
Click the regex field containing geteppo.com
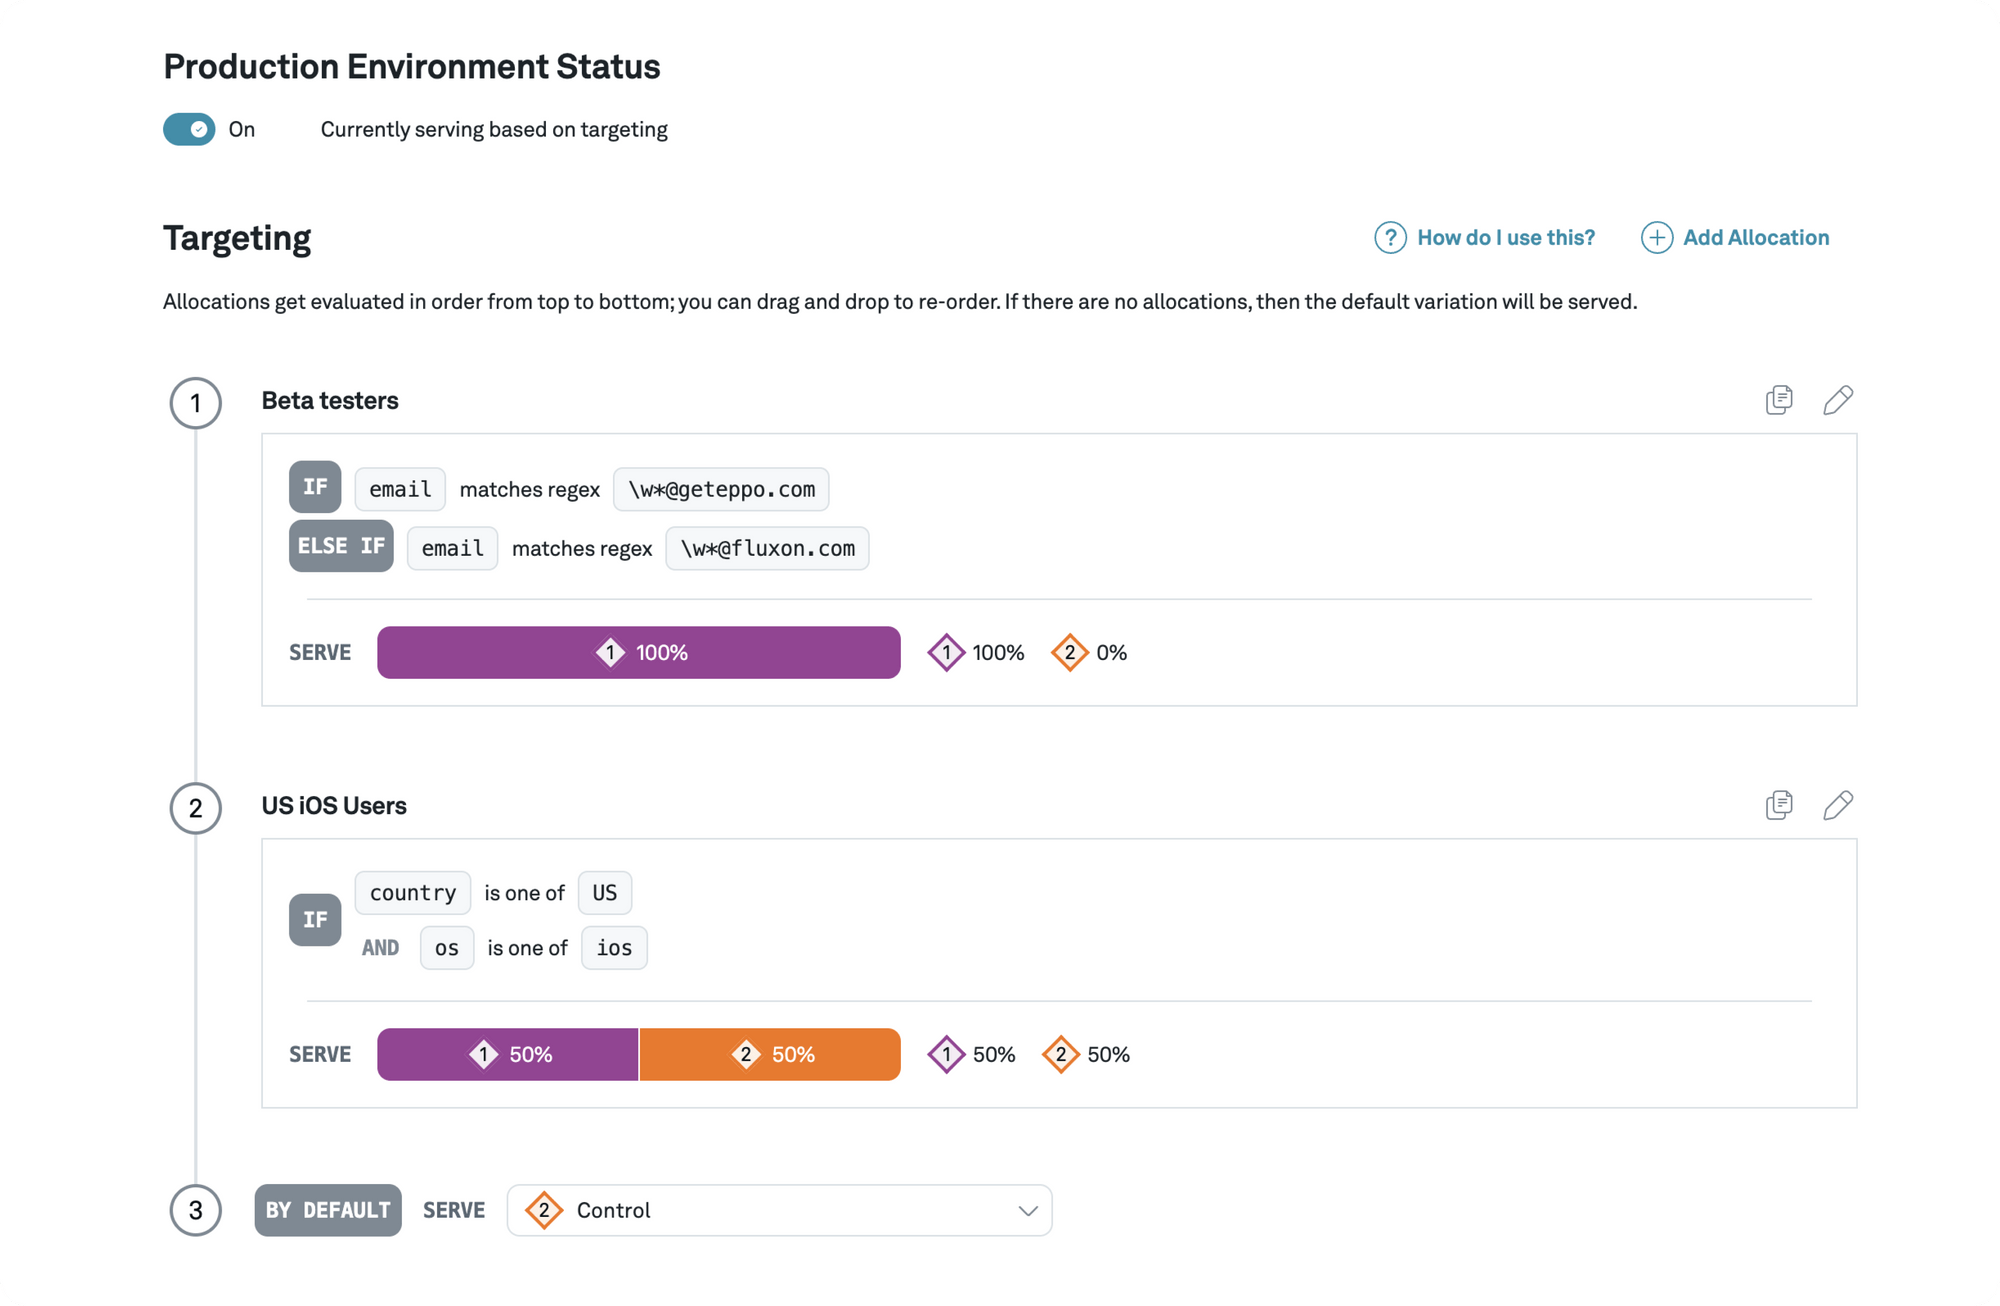pyautogui.click(x=721, y=489)
